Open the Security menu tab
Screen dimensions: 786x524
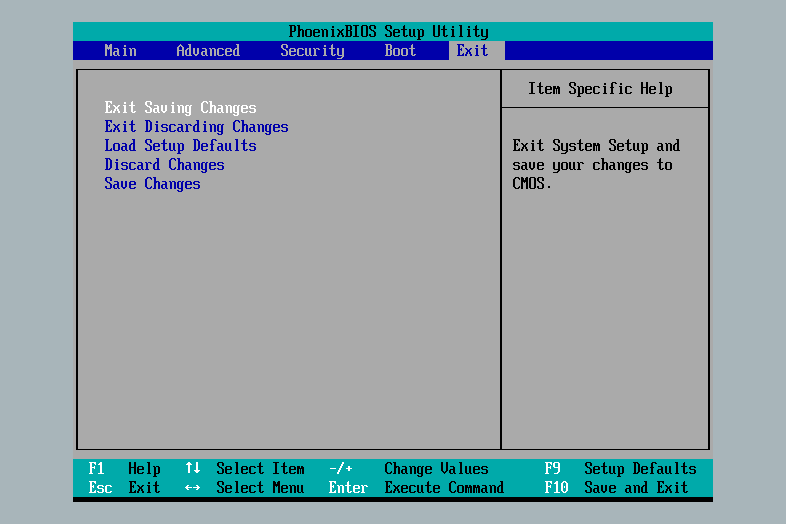[x=312, y=51]
